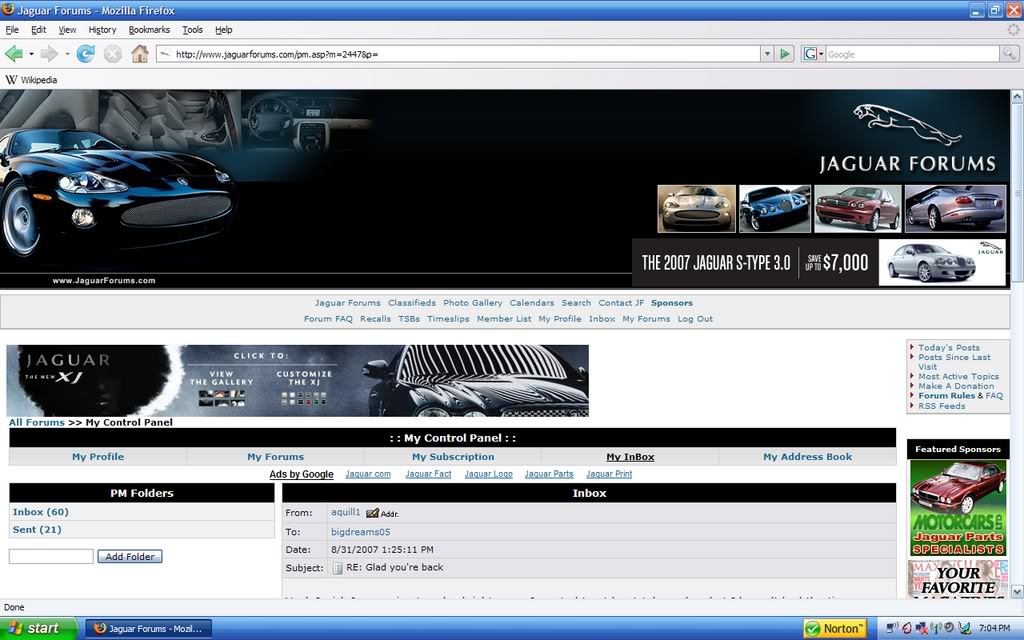This screenshot has height=640, width=1024.
Task: Open the Inbox (60) folder
Action: coord(40,512)
